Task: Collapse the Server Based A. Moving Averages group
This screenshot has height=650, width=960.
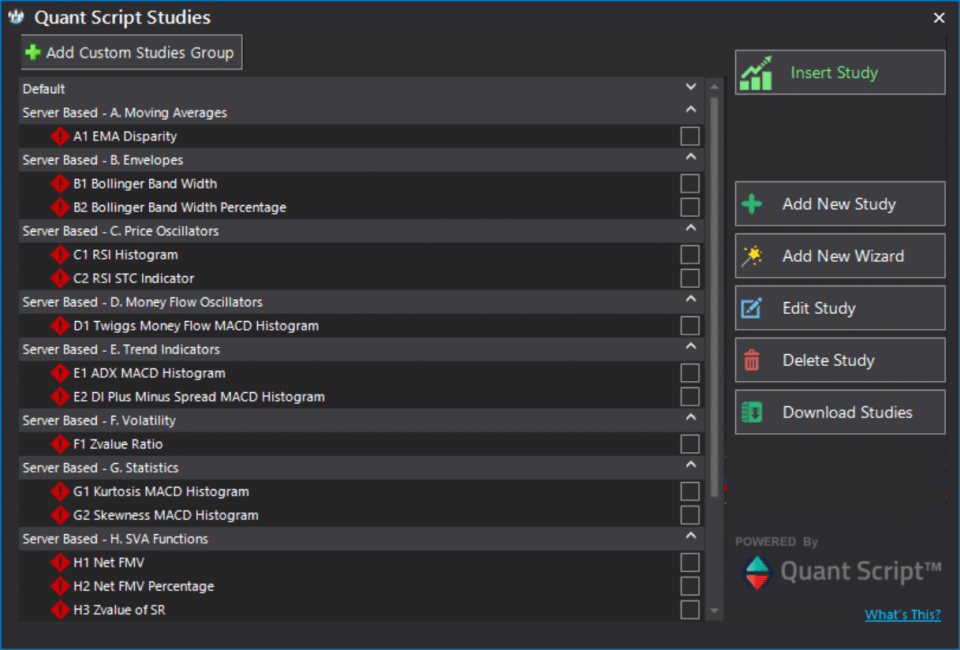Action: point(691,110)
